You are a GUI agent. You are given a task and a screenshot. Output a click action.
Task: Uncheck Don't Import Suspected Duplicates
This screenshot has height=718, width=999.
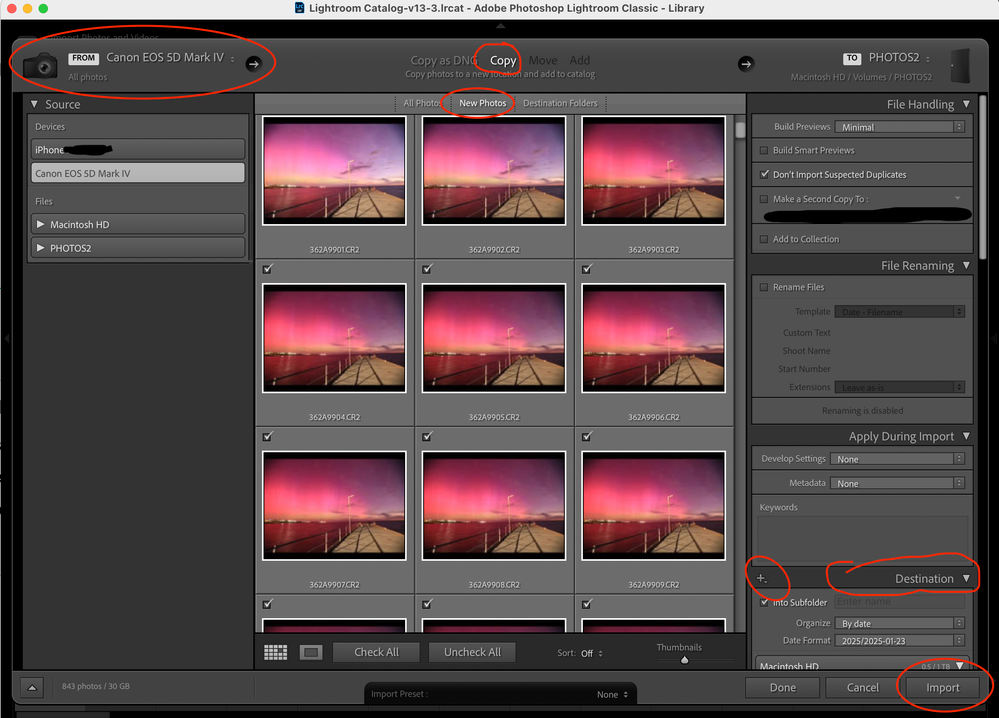pyautogui.click(x=764, y=174)
